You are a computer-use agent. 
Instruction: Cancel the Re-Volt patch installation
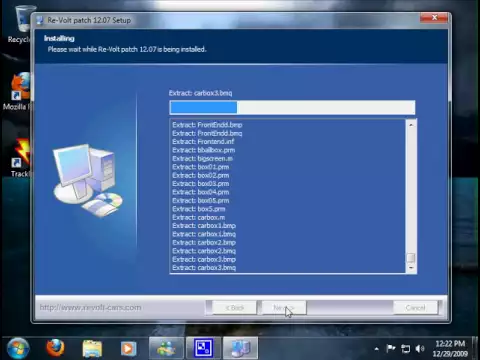point(416,308)
